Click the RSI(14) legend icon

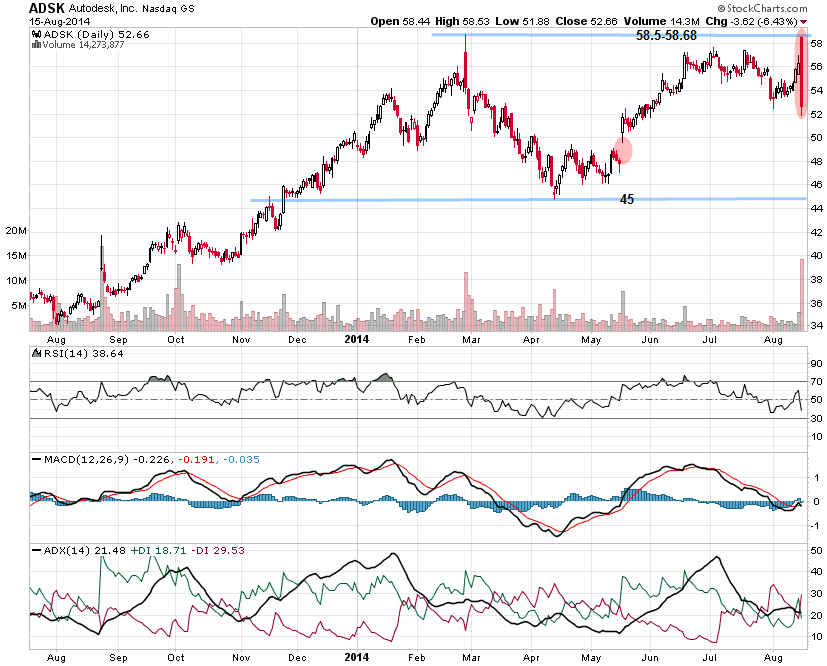coord(37,353)
